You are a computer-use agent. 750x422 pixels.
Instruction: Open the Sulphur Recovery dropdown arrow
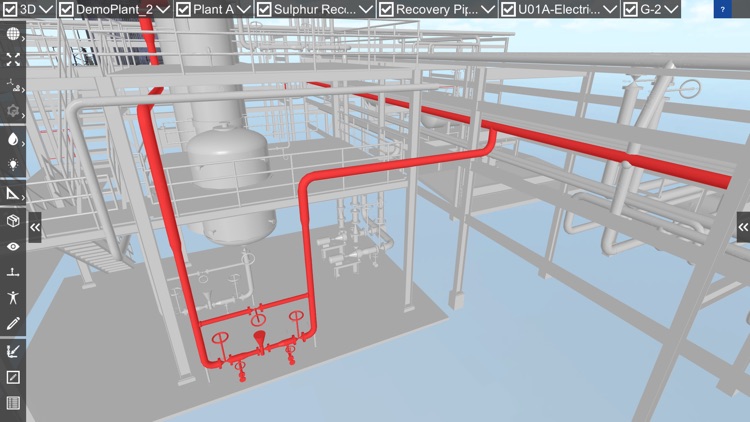click(366, 9)
